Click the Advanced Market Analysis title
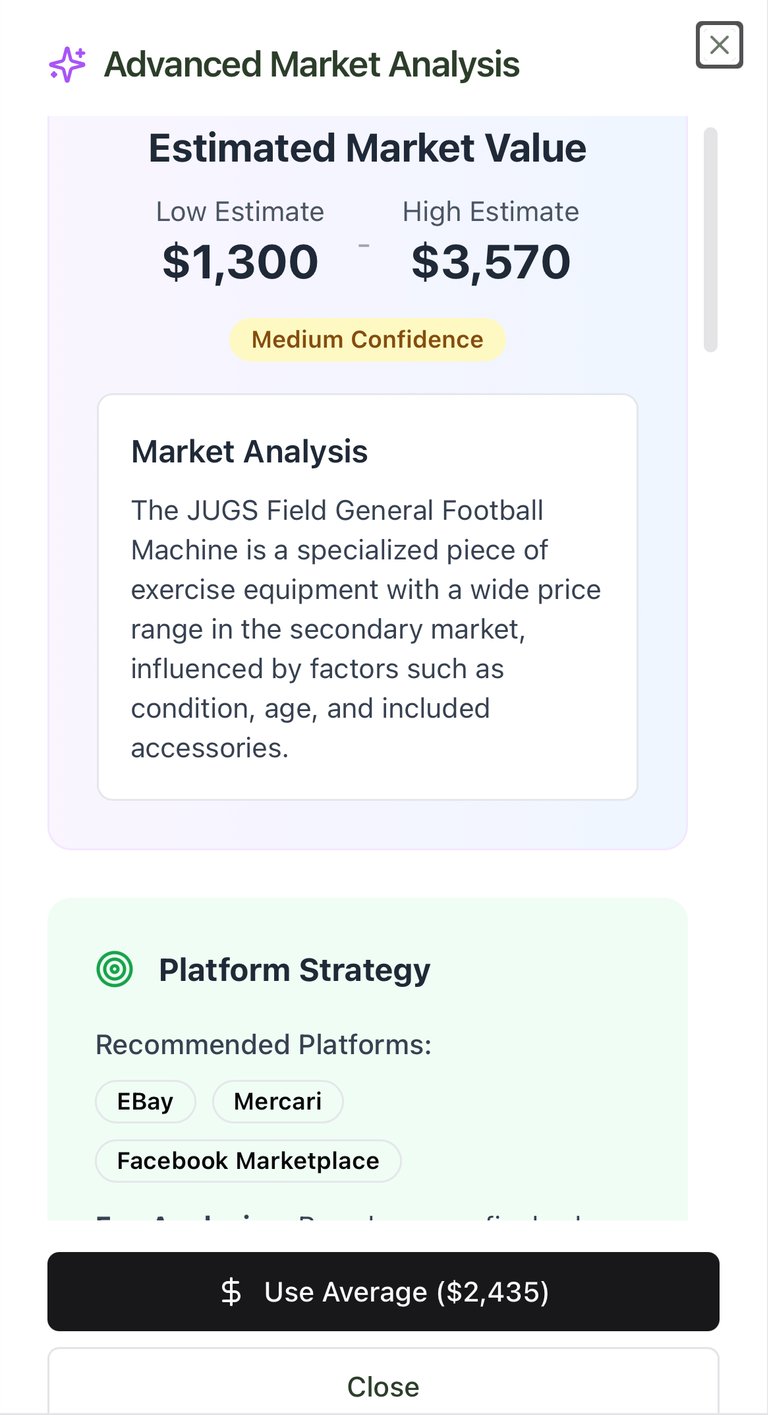 311,65
